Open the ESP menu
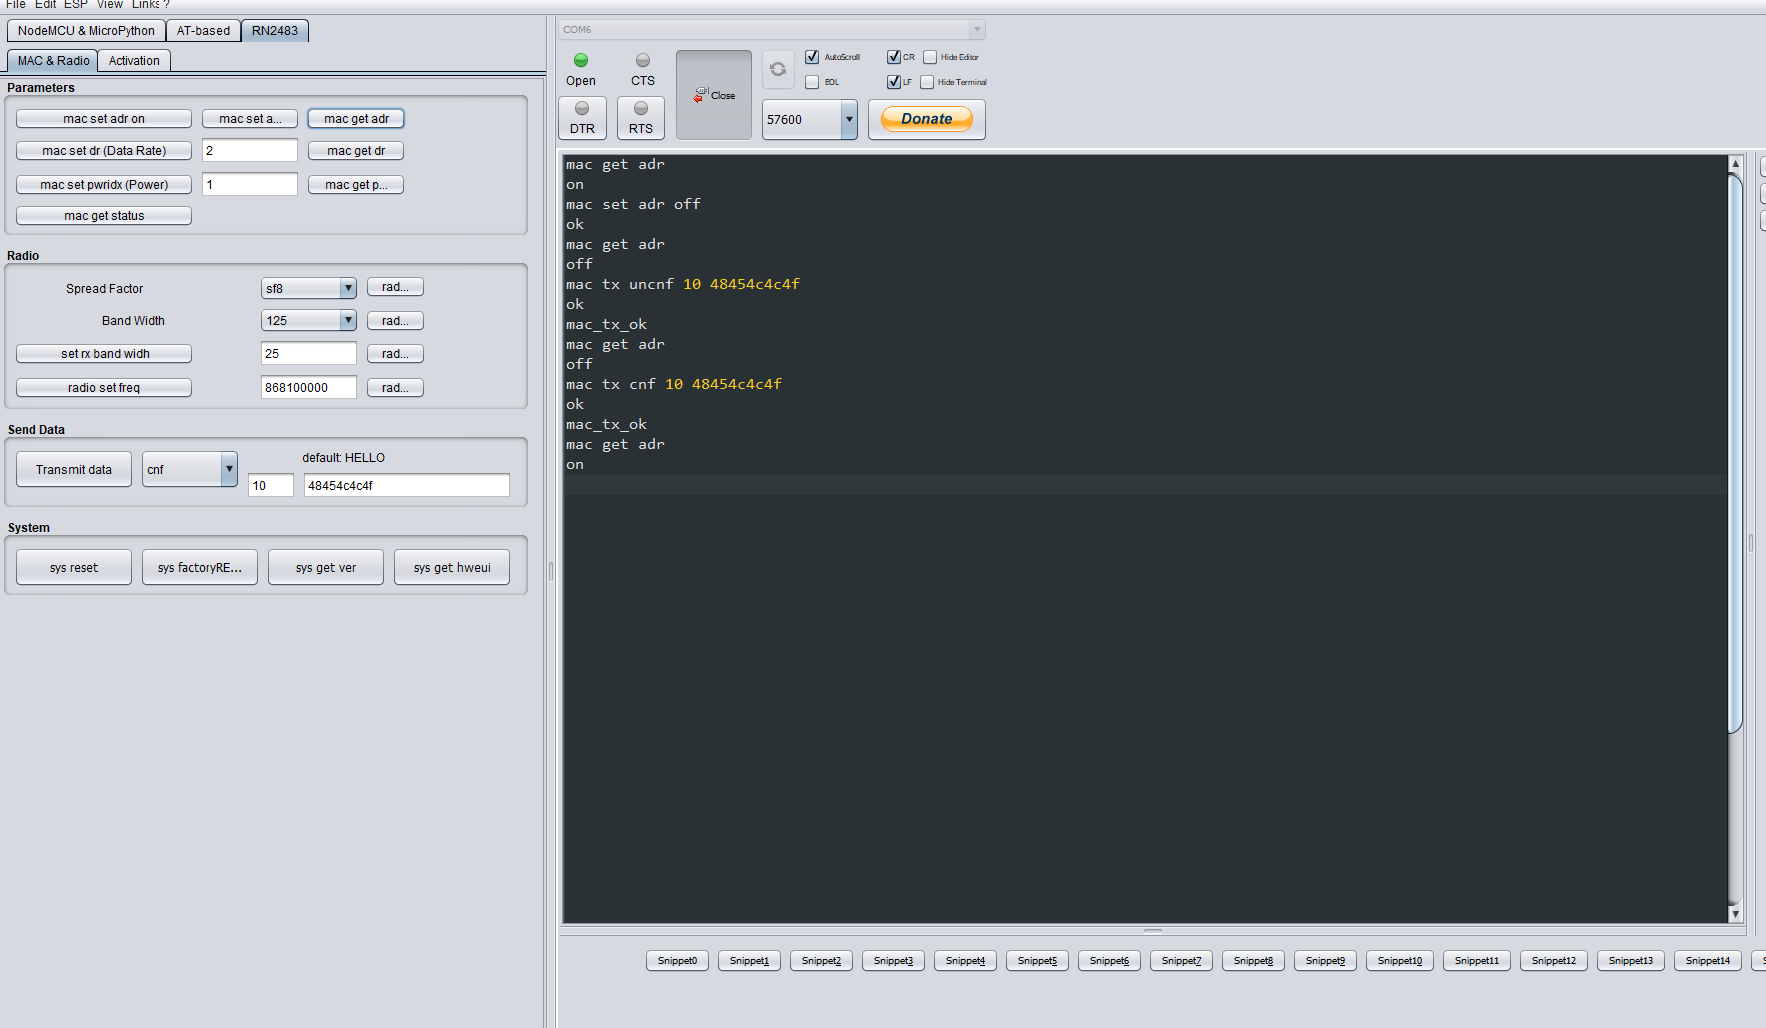1766x1028 pixels. tap(76, 5)
